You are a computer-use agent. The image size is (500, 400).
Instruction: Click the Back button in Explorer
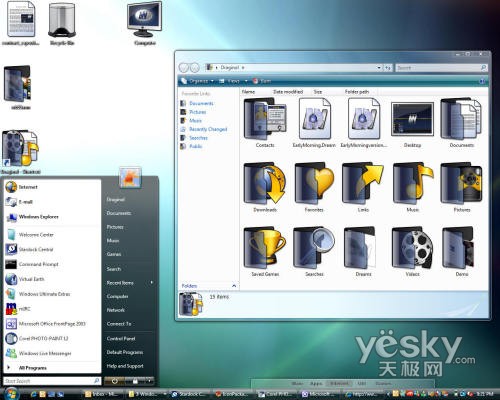[184, 68]
